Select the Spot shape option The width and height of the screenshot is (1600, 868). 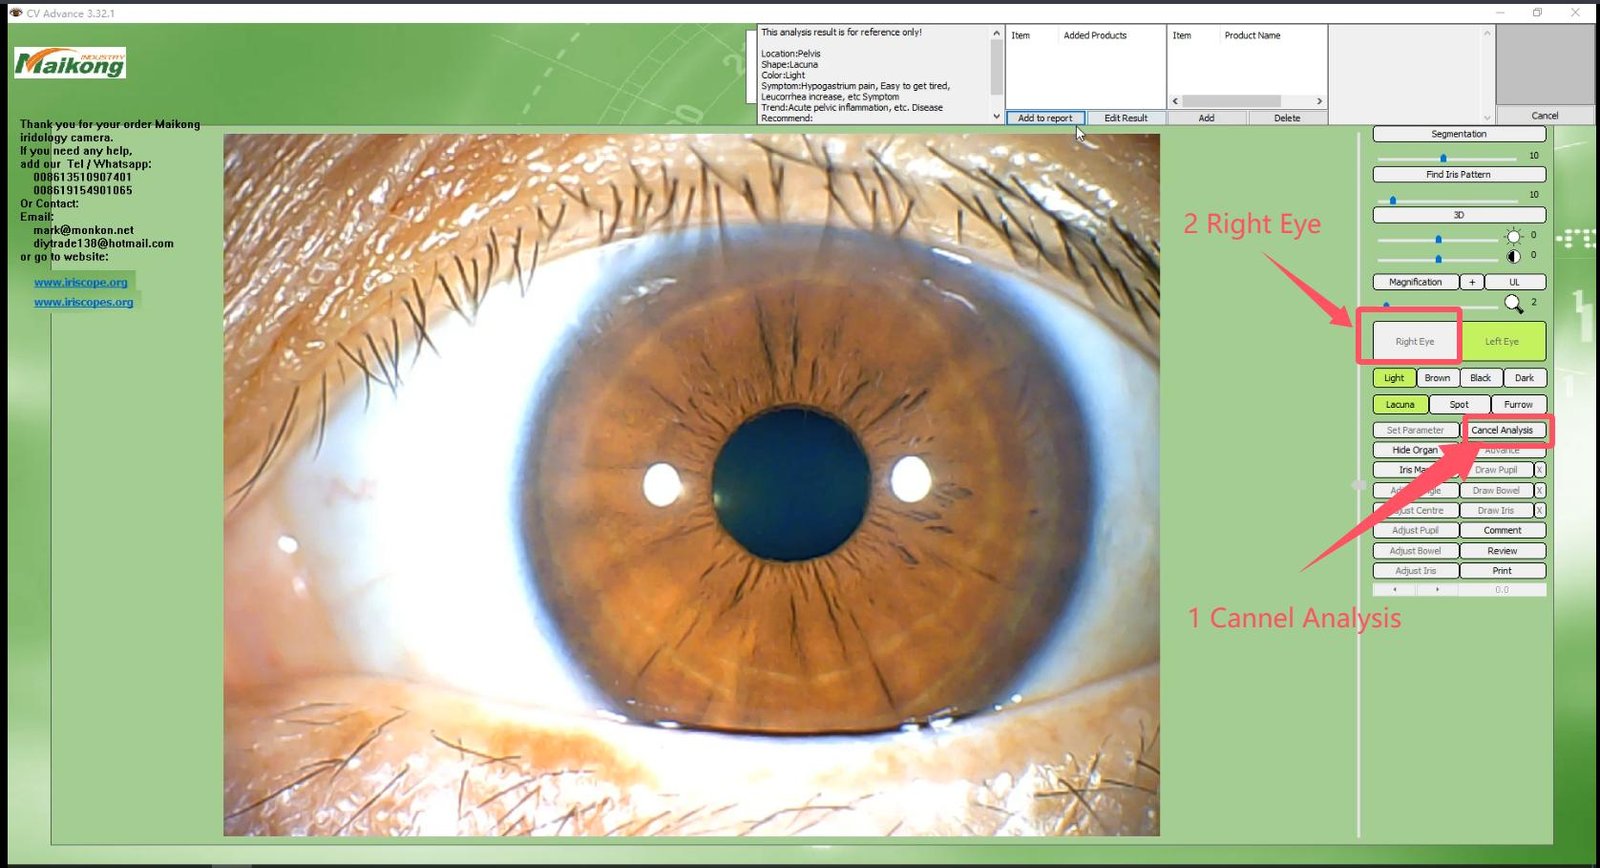(x=1459, y=405)
